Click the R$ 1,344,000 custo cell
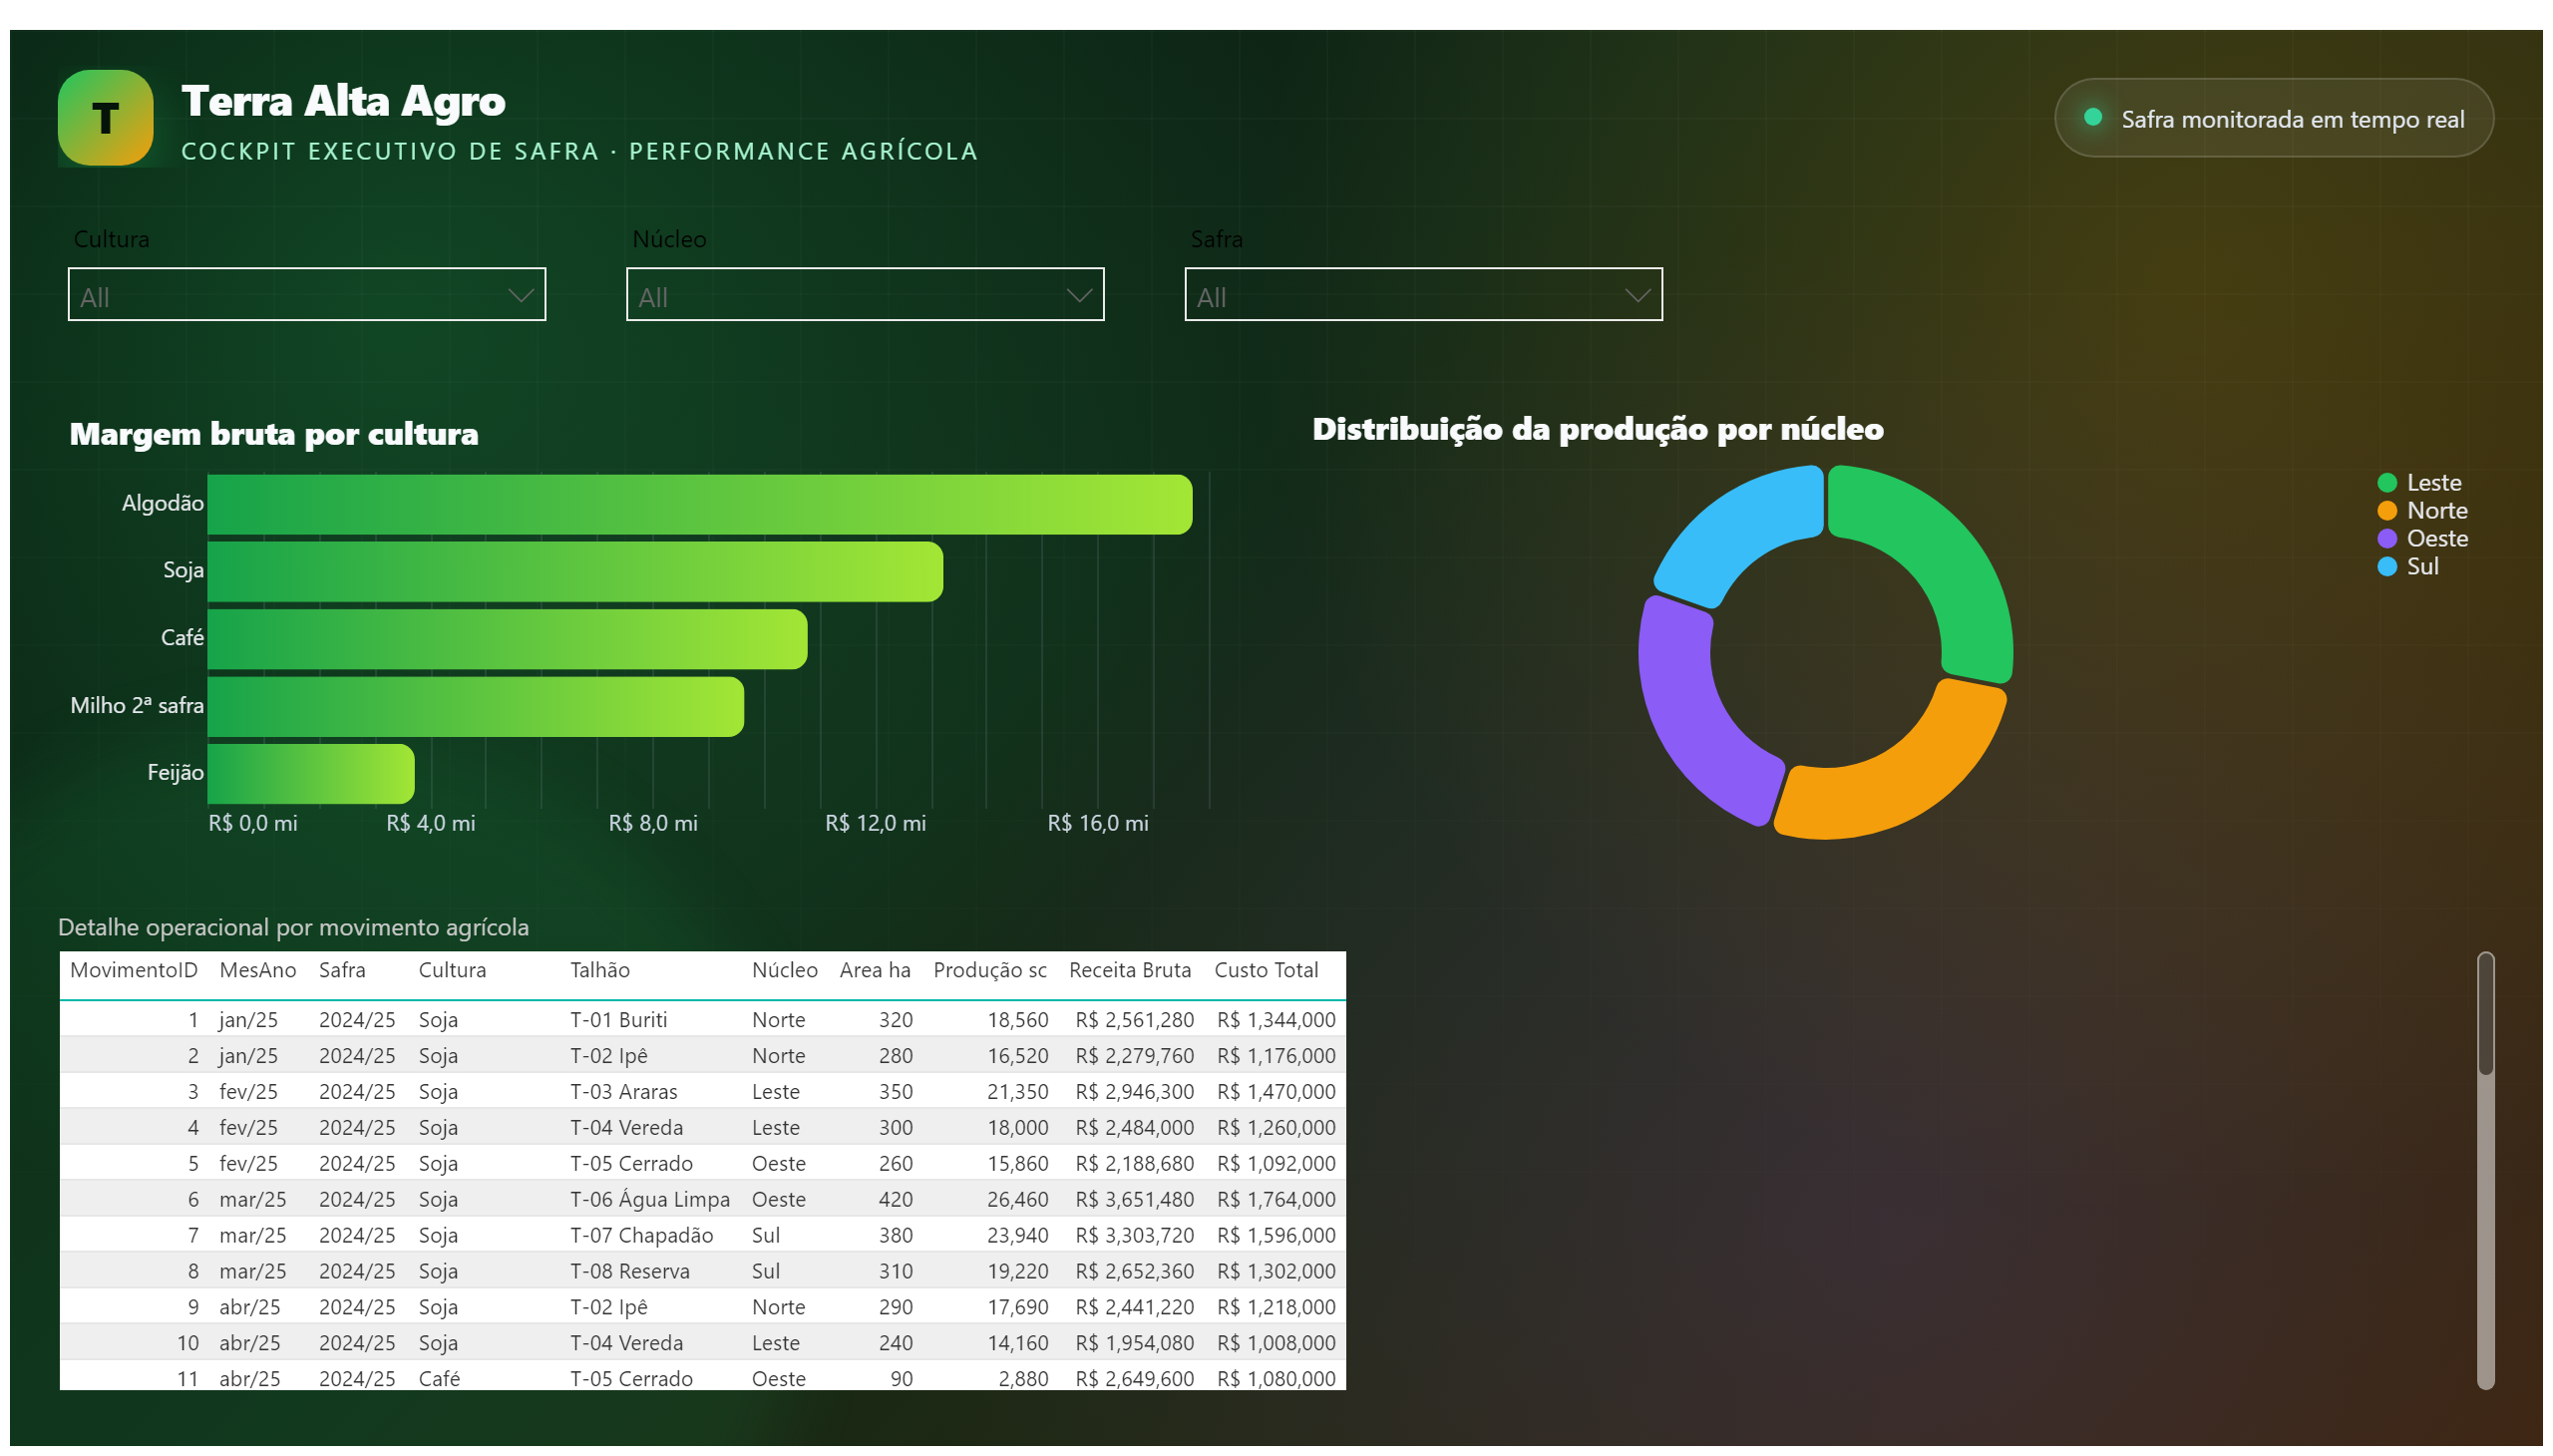The width and height of the screenshot is (2553, 1456). click(x=1276, y=1021)
